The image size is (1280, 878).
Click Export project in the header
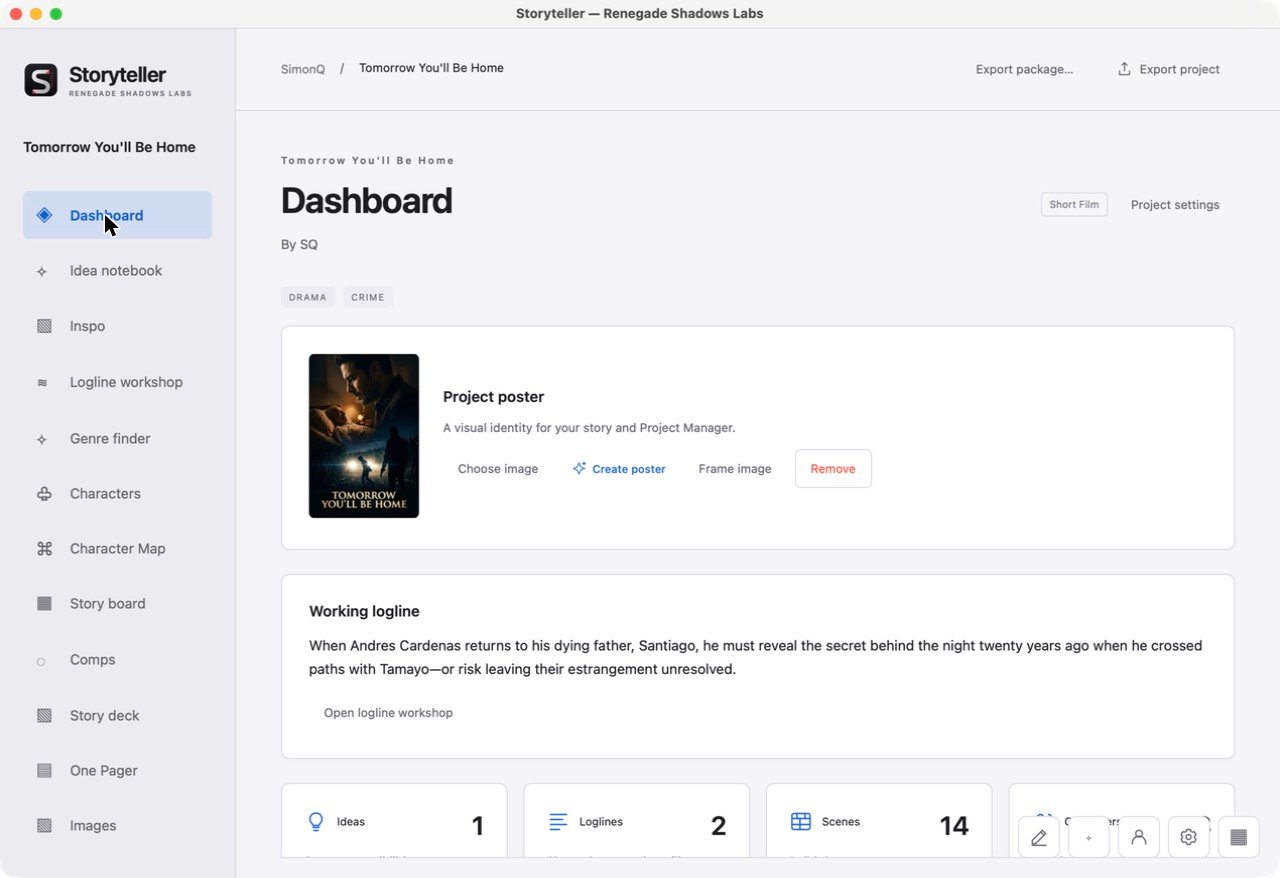point(1169,69)
